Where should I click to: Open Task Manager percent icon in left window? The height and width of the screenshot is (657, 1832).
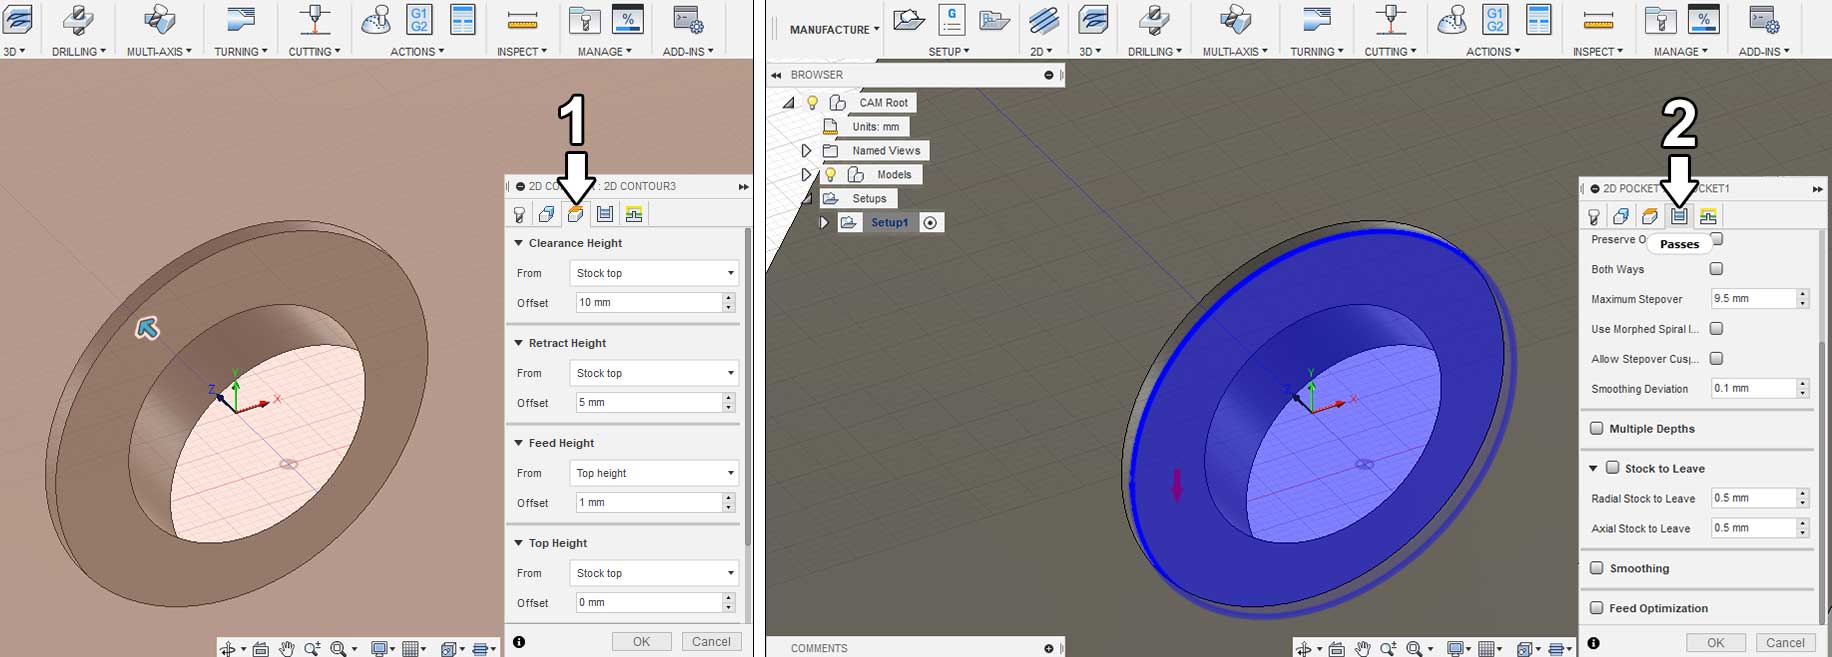tap(627, 20)
